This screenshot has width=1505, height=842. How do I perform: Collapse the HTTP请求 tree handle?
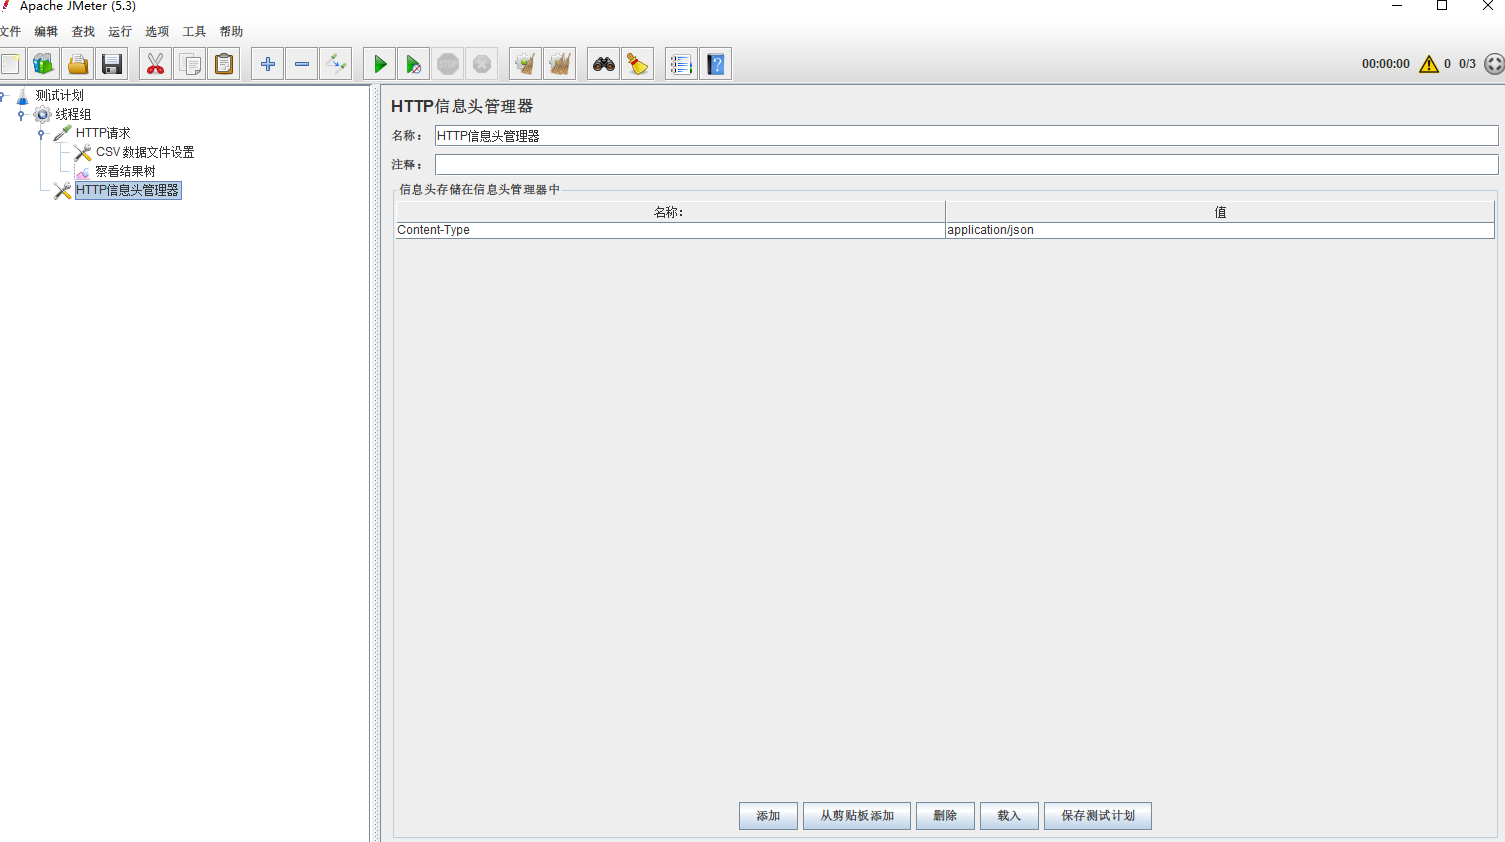coord(41,134)
